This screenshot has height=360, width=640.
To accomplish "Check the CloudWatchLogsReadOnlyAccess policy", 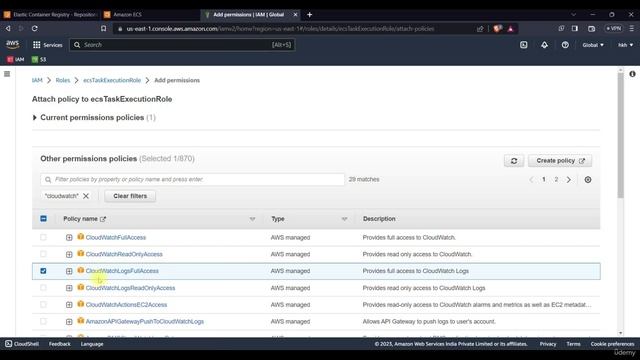I will tap(43, 288).
